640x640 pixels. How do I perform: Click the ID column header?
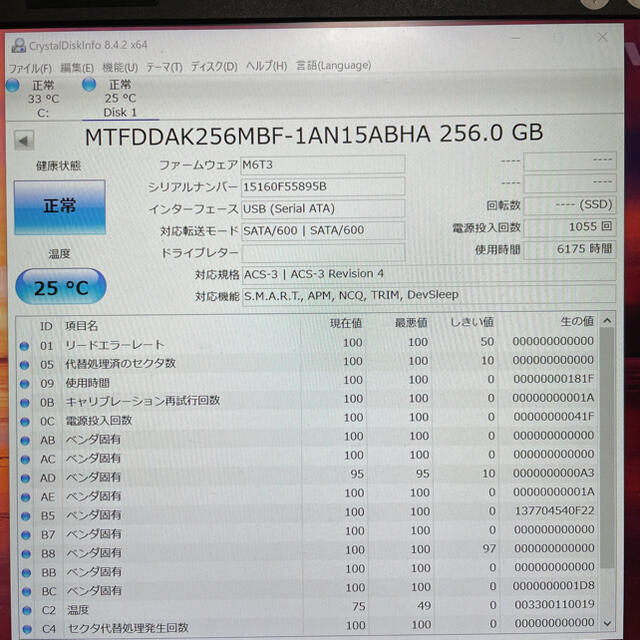point(46,326)
